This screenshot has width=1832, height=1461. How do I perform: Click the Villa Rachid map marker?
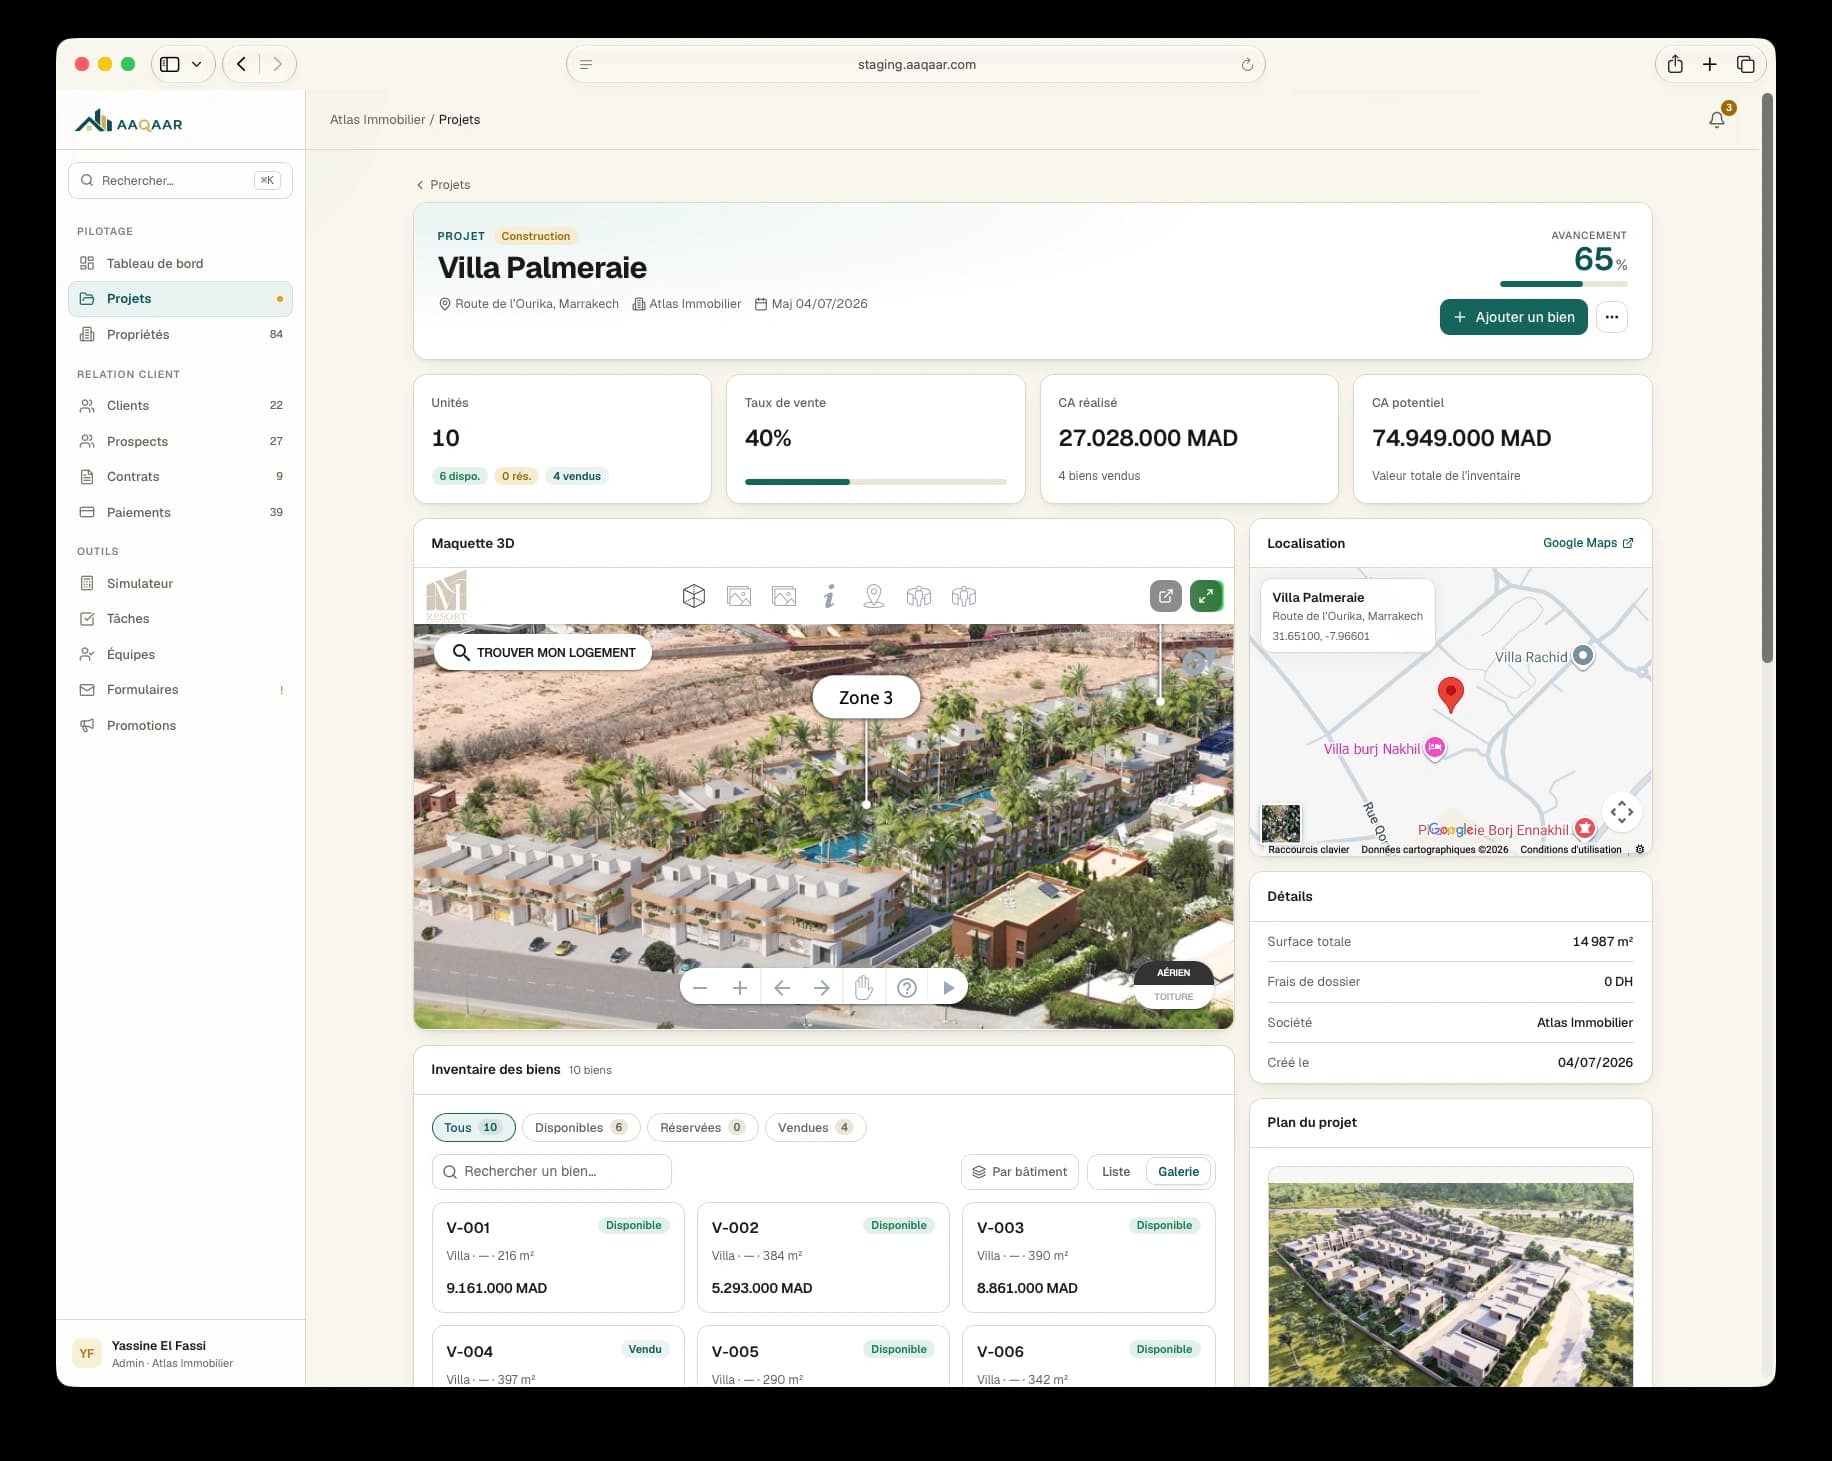pyautogui.click(x=1583, y=656)
